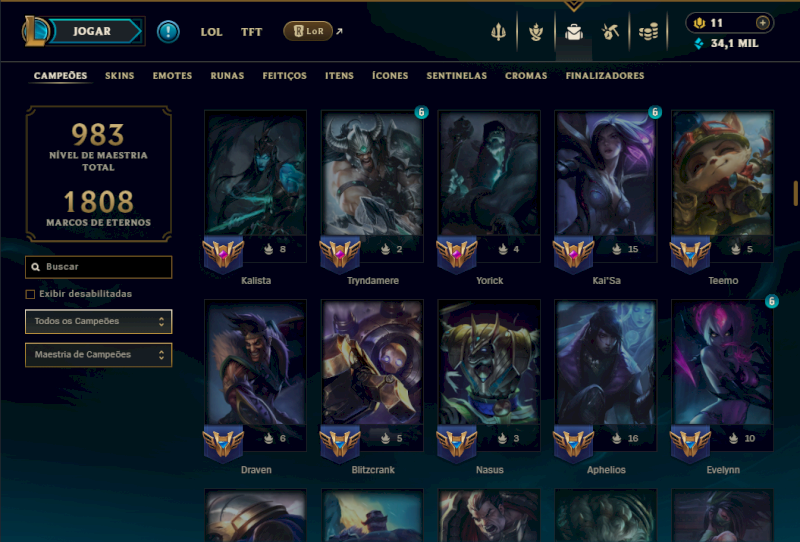Open the Profile laurel crest icon
Screen dimensions: 800x542
[536, 32]
